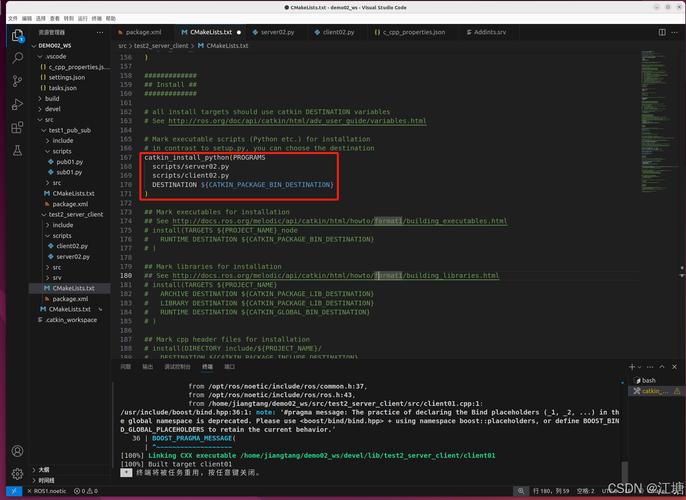Open the editor more actions ellipsis
This screenshot has height=500, width=686.
675,32
